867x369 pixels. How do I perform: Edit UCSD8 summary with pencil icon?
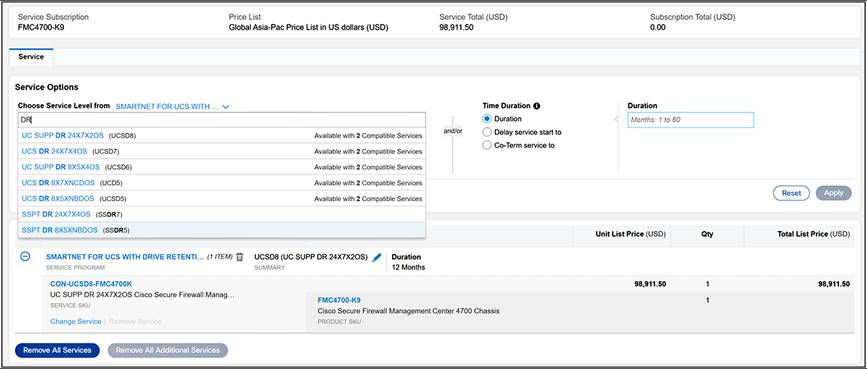[377, 257]
